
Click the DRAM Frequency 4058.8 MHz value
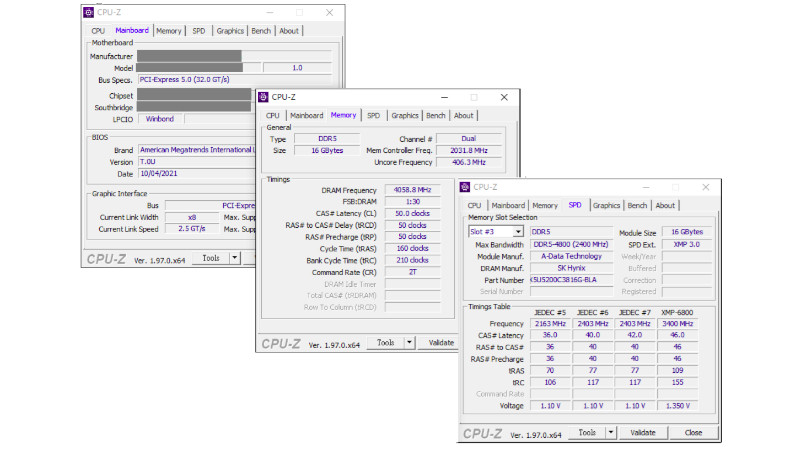(x=412, y=190)
